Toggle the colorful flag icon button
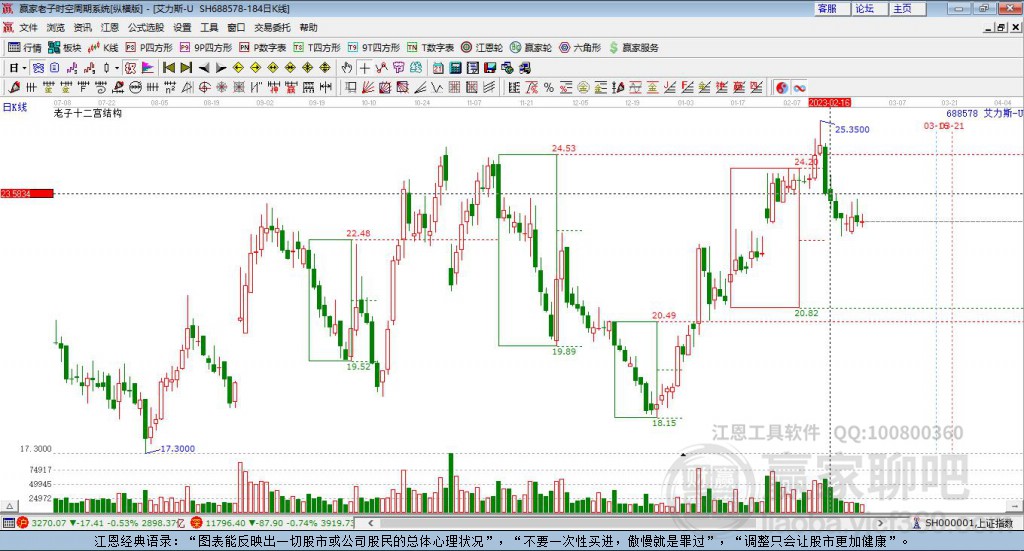Image resolution: width=1024 pixels, height=551 pixels. (x=148, y=68)
